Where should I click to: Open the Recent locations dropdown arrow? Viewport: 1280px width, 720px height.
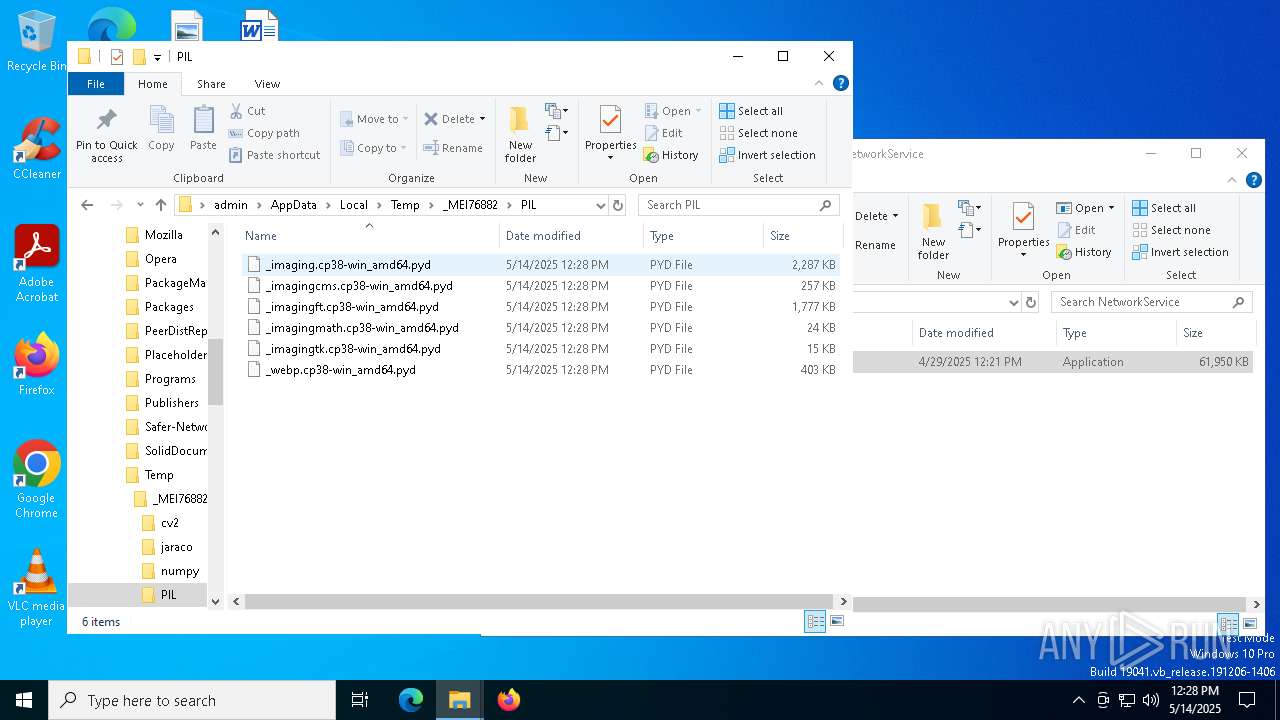140,205
